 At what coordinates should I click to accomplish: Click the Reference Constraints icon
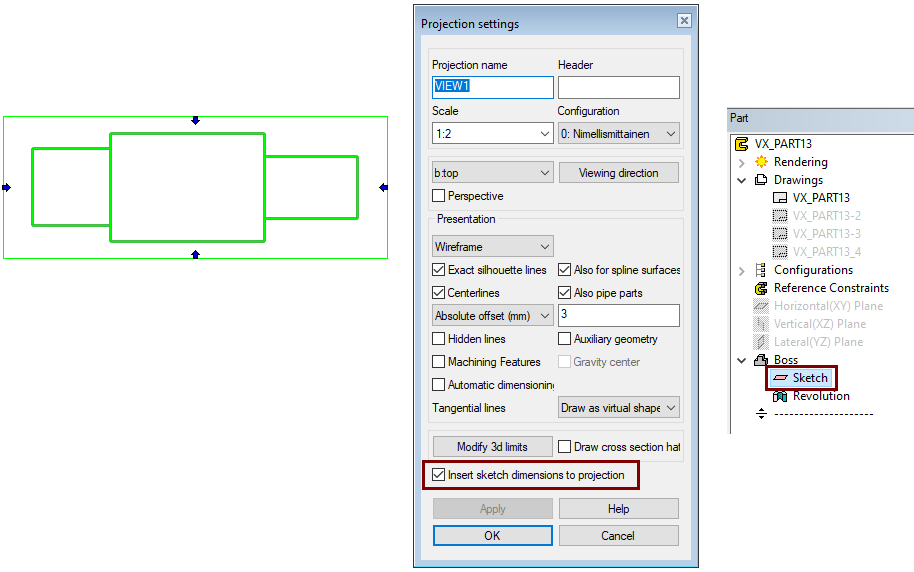coord(761,288)
